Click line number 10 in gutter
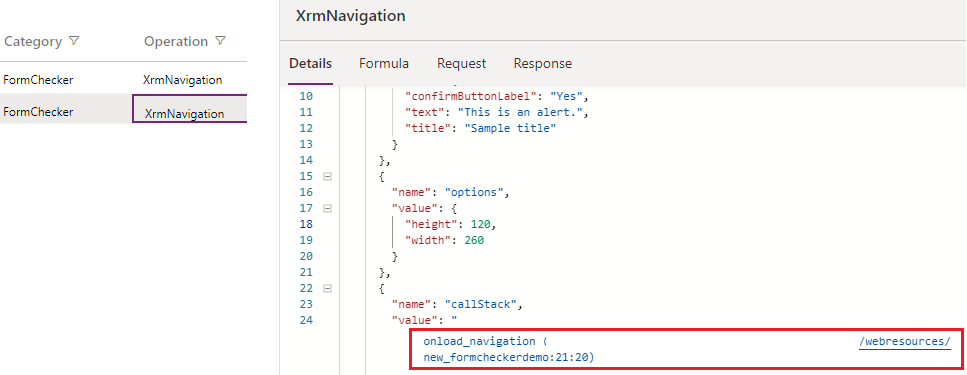Viewport: 967px width, 375px height. [306, 96]
